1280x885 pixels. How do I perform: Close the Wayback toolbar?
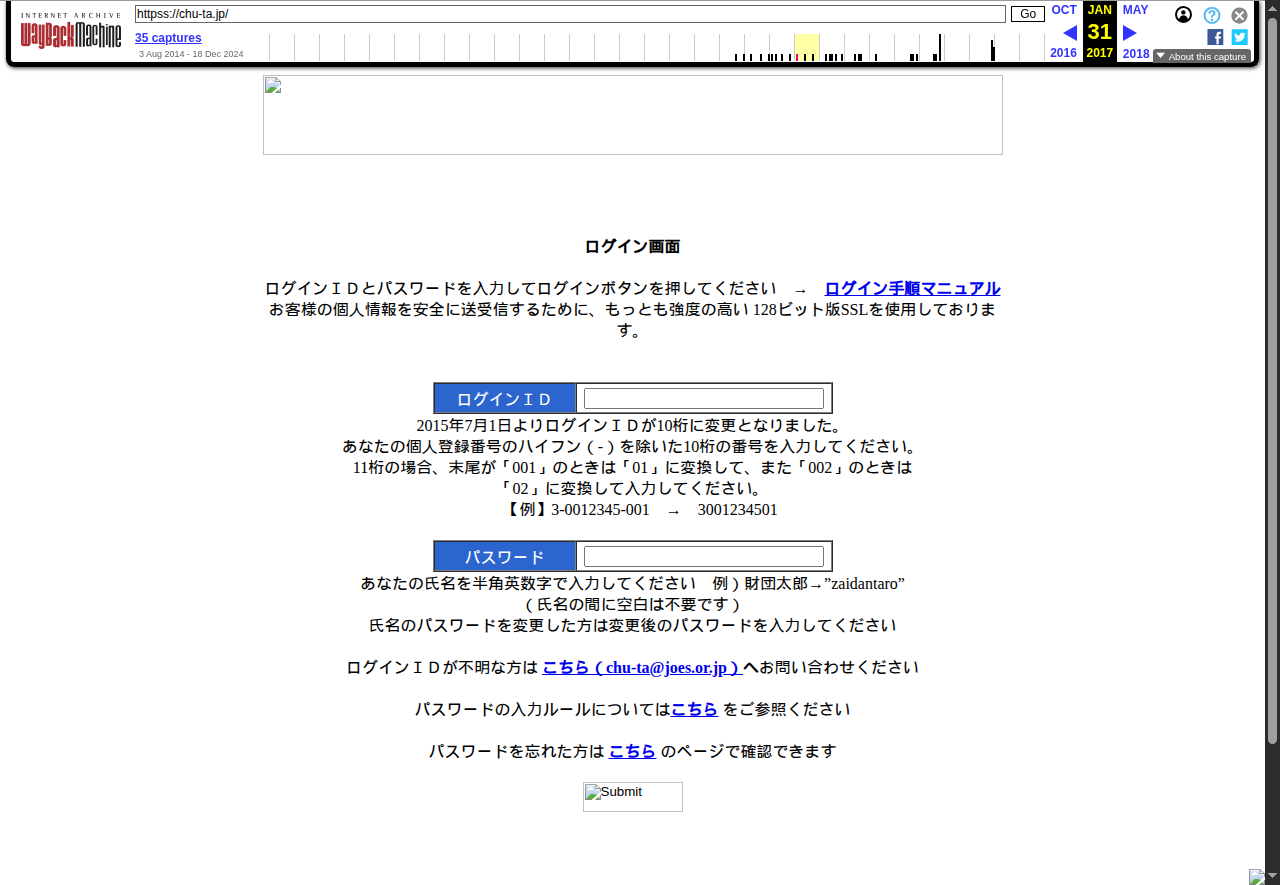(1239, 15)
